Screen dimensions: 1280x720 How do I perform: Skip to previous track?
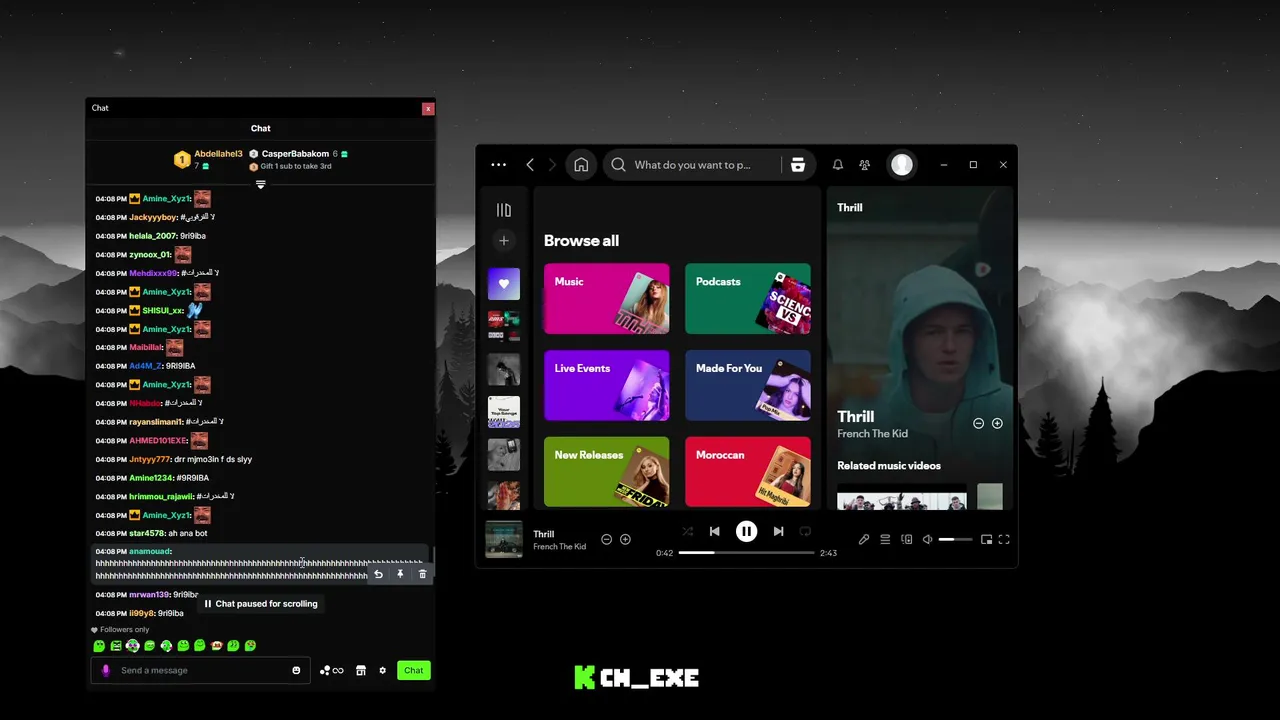pos(714,532)
